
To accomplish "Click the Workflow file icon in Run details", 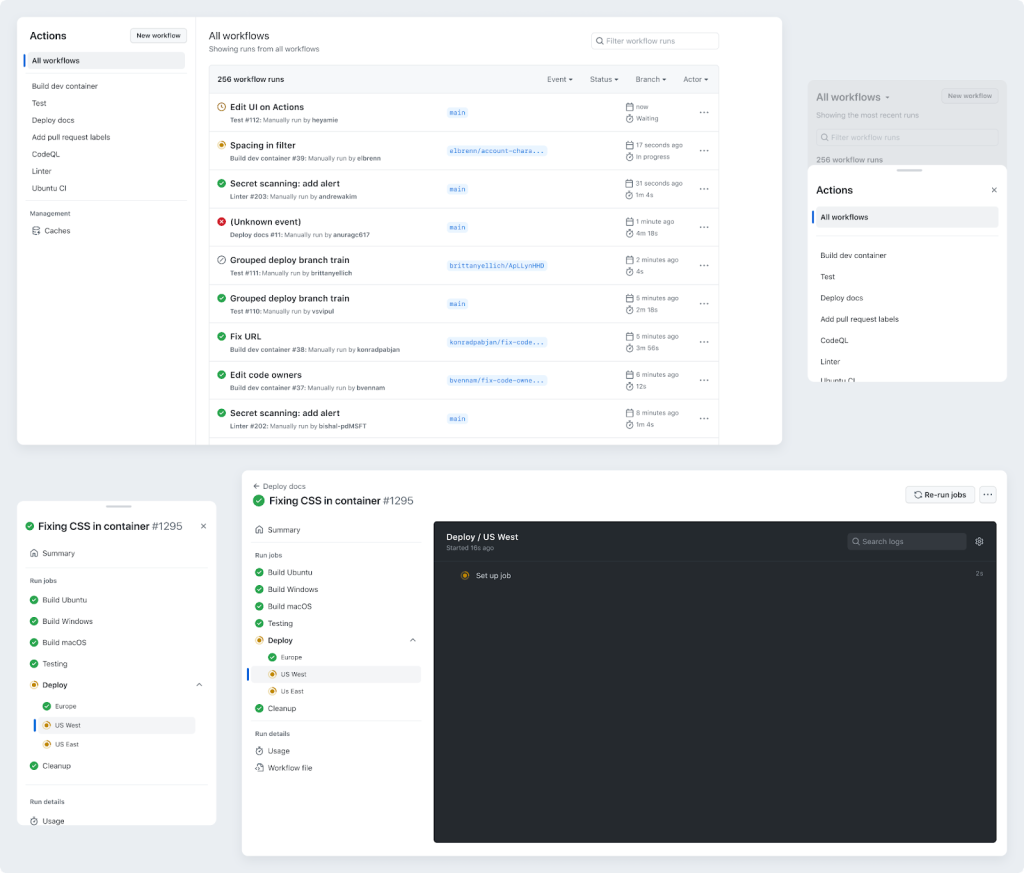I will (x=259, y=768).
